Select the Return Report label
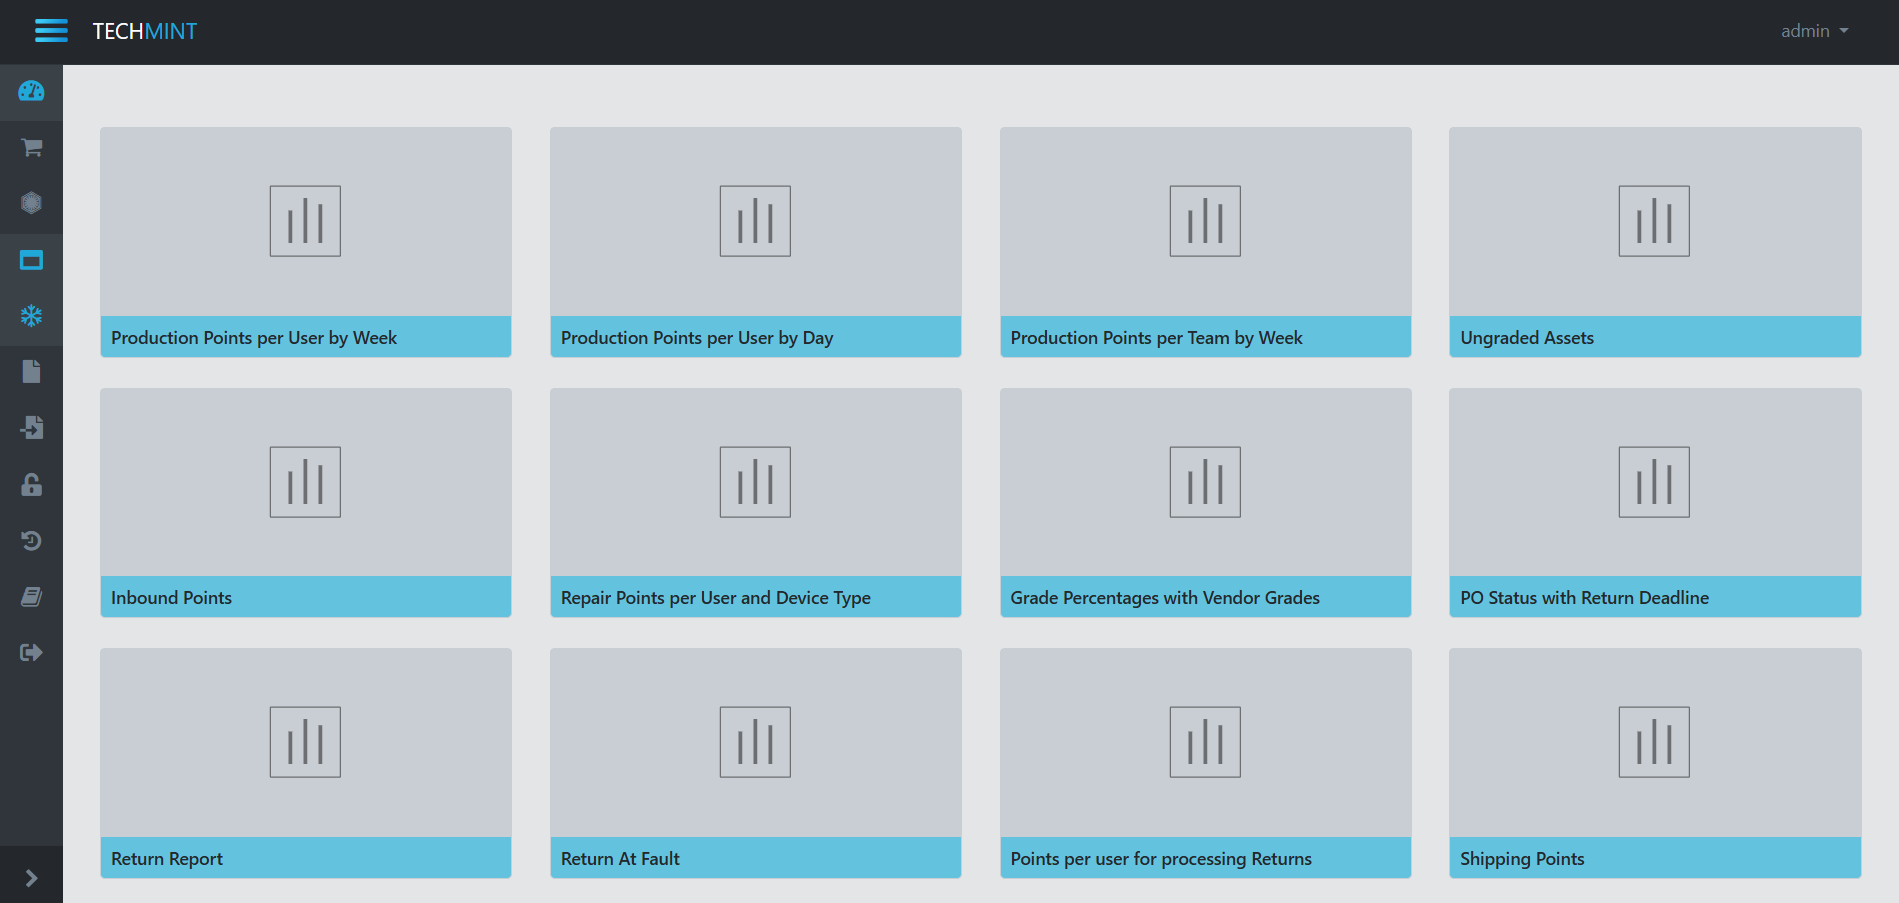The width and height of the screenshot is (1899, 903). [167, 859]
